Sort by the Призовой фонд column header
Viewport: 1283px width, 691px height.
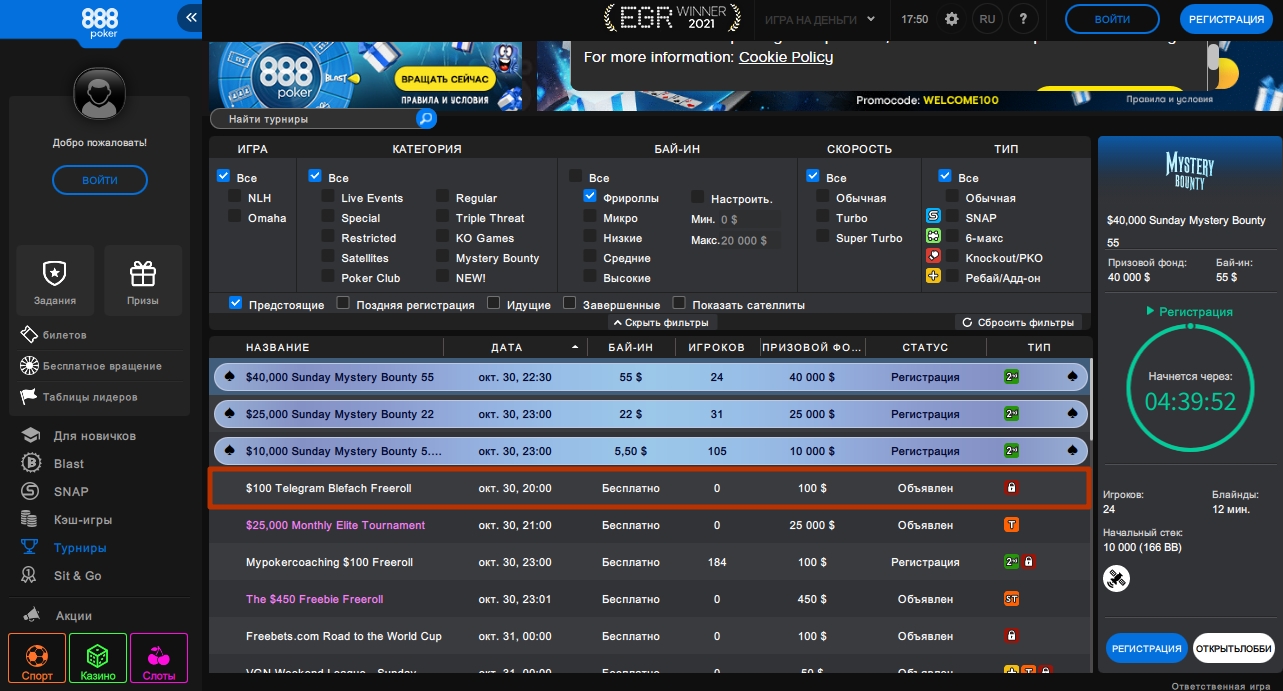click(x=811, y=347)
